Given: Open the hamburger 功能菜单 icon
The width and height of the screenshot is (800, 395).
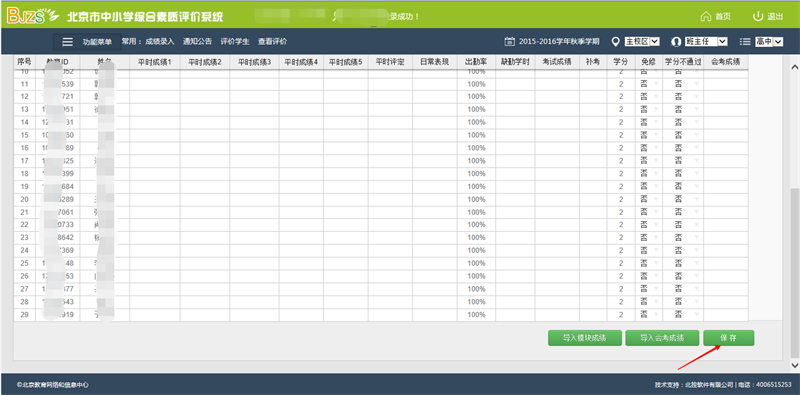Looking at the screenshot, I should 67,42.
